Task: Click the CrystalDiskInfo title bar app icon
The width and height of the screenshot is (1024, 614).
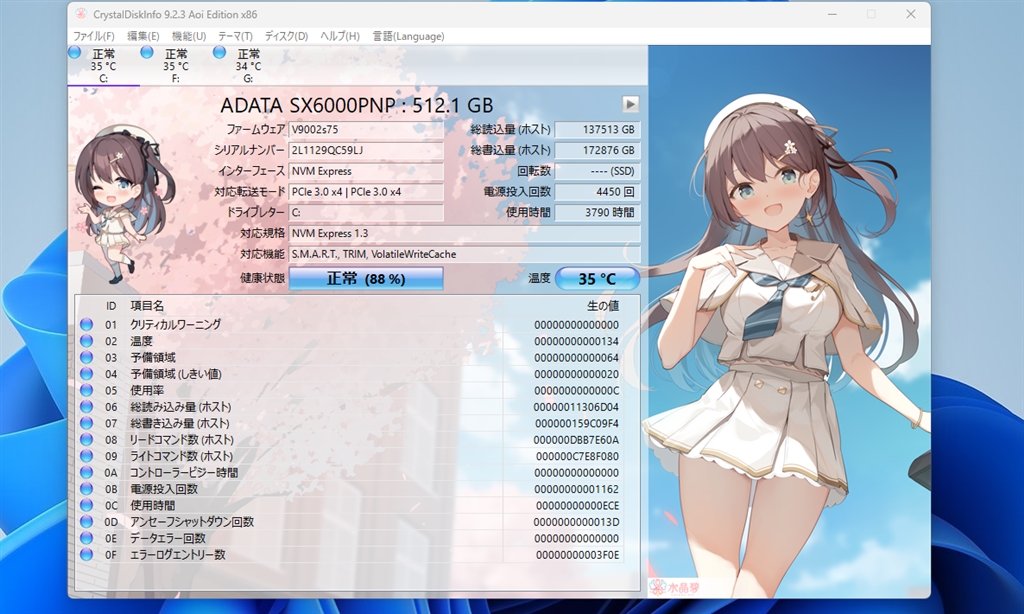Action: tap(81, 14)
